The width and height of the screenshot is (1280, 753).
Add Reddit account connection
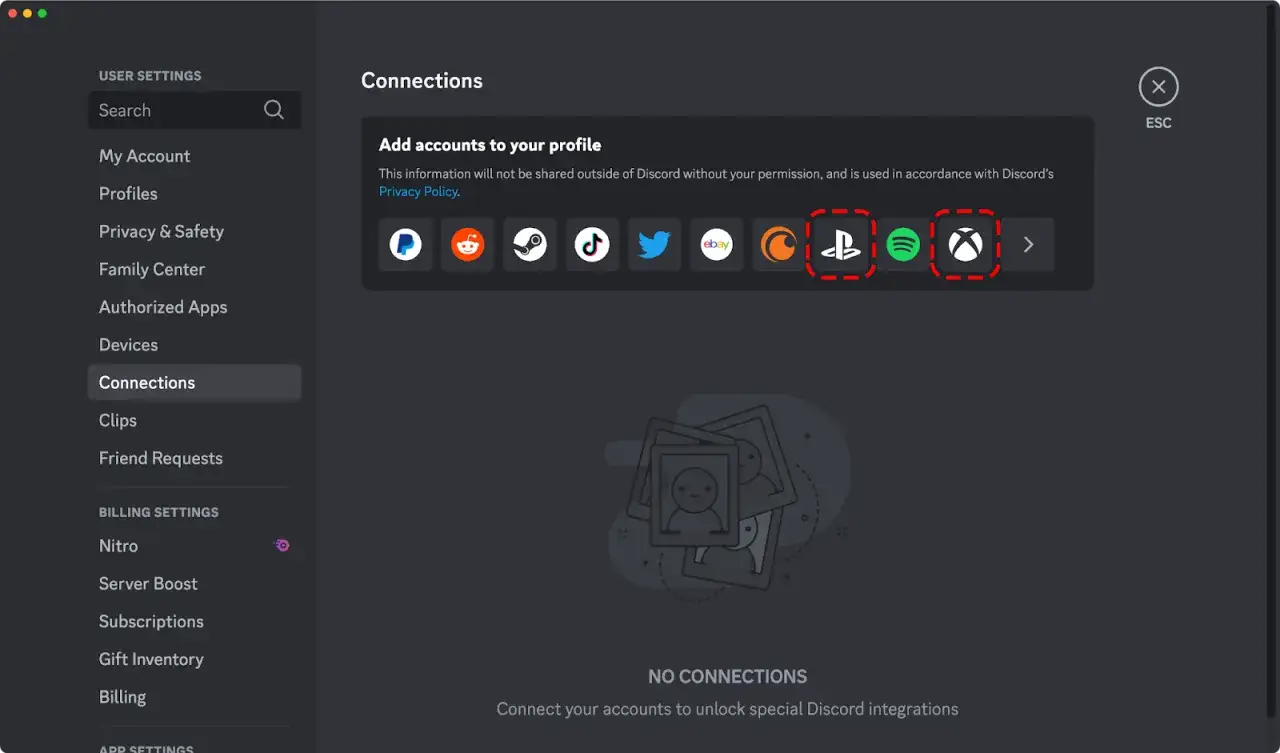point(467,245)
